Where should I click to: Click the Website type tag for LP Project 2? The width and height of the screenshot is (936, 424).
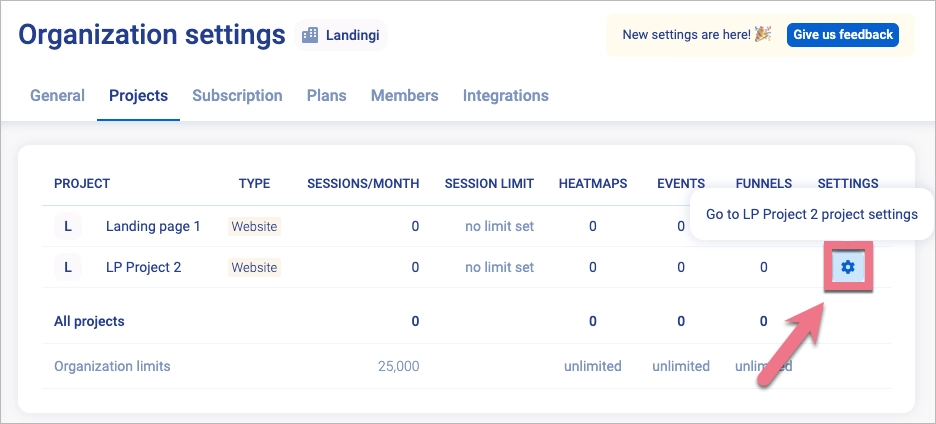(255, 267)
